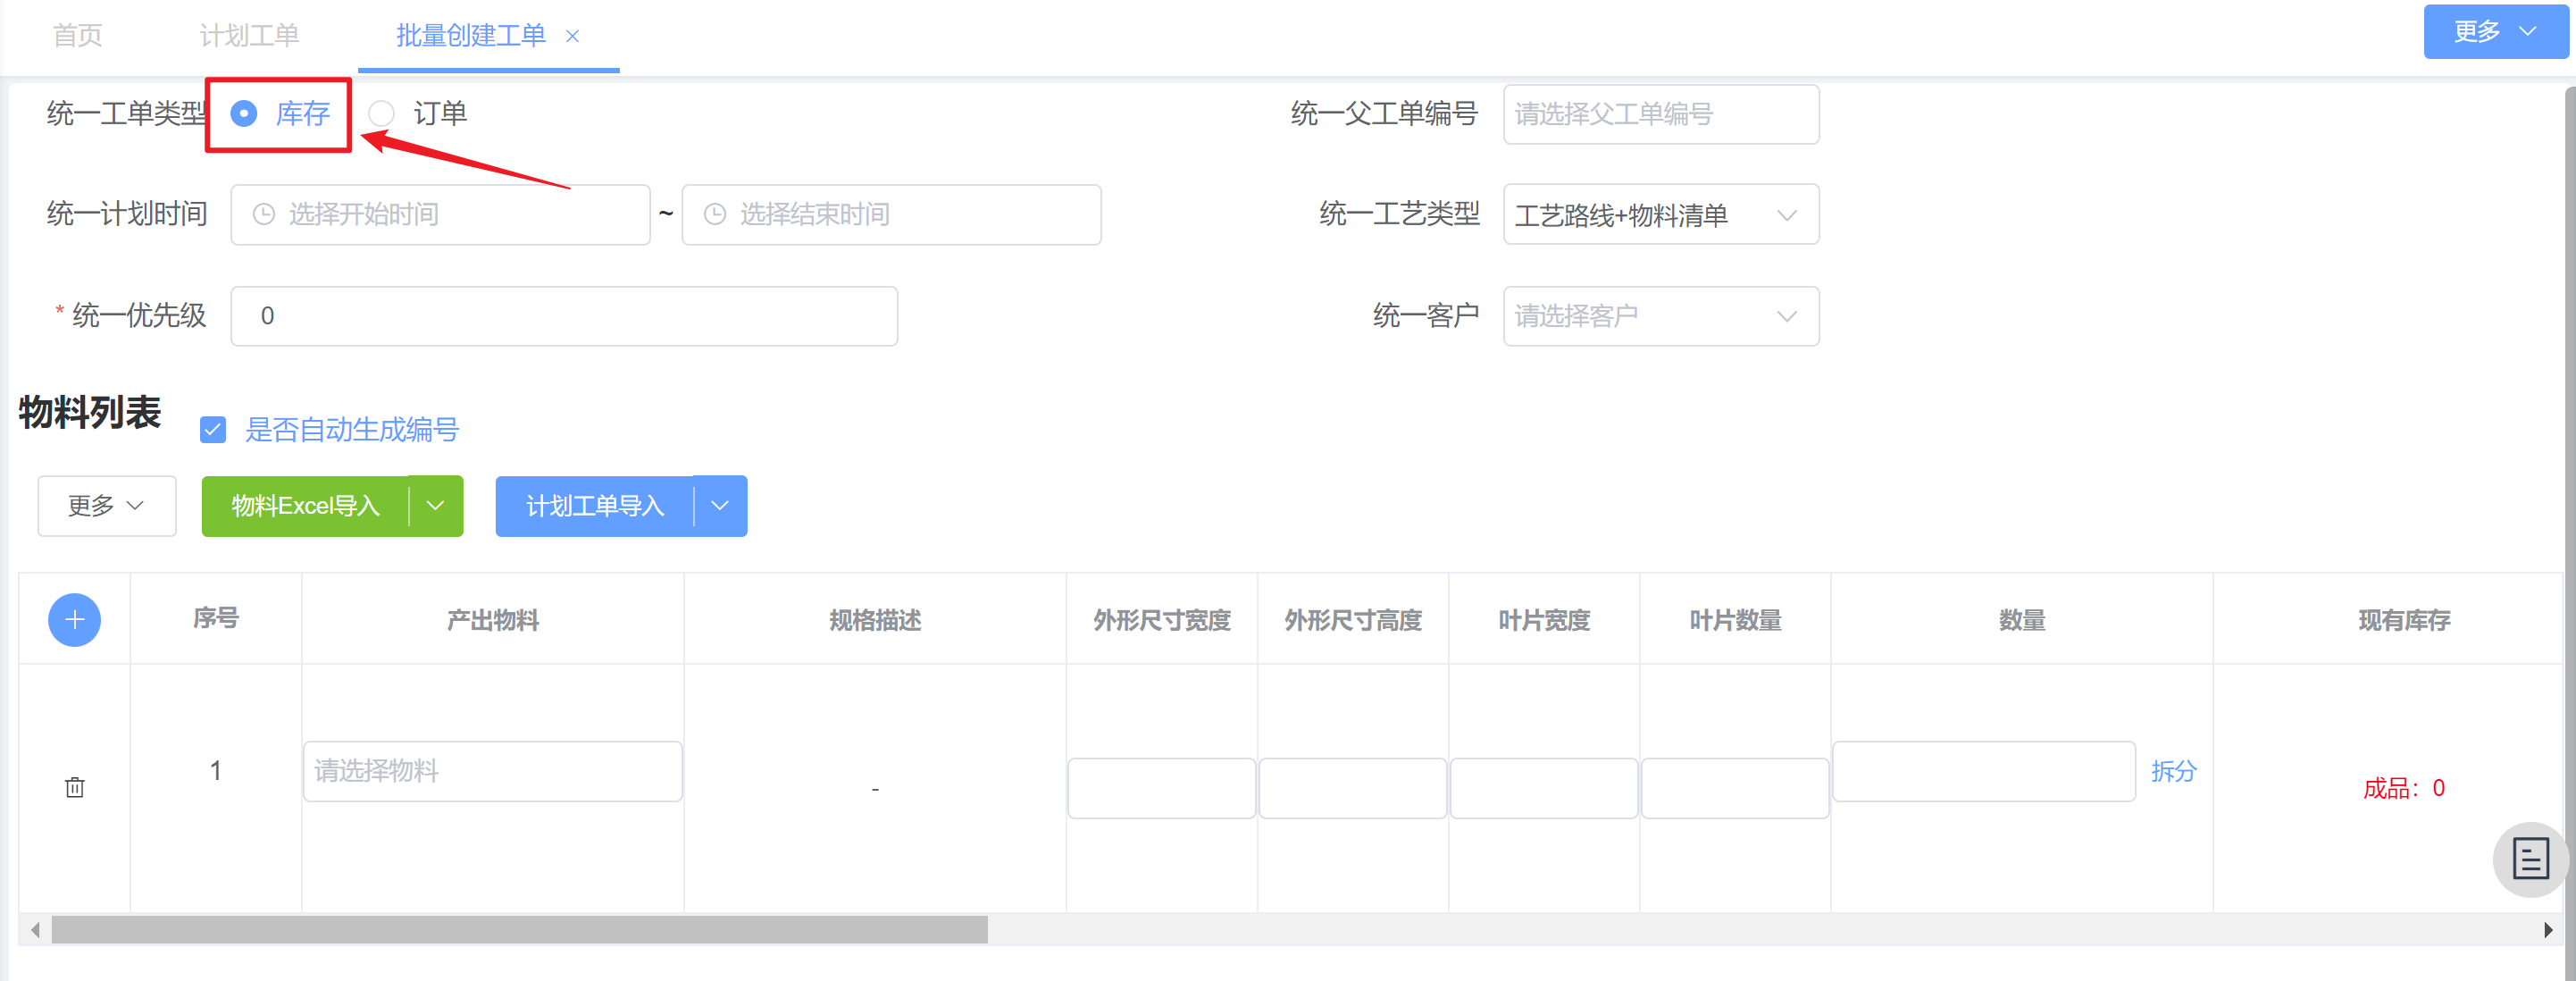The width and height of the screenshot is (2576, 981).
Task: Click the 成品：0 stock text
Action: coord(2404,788)
